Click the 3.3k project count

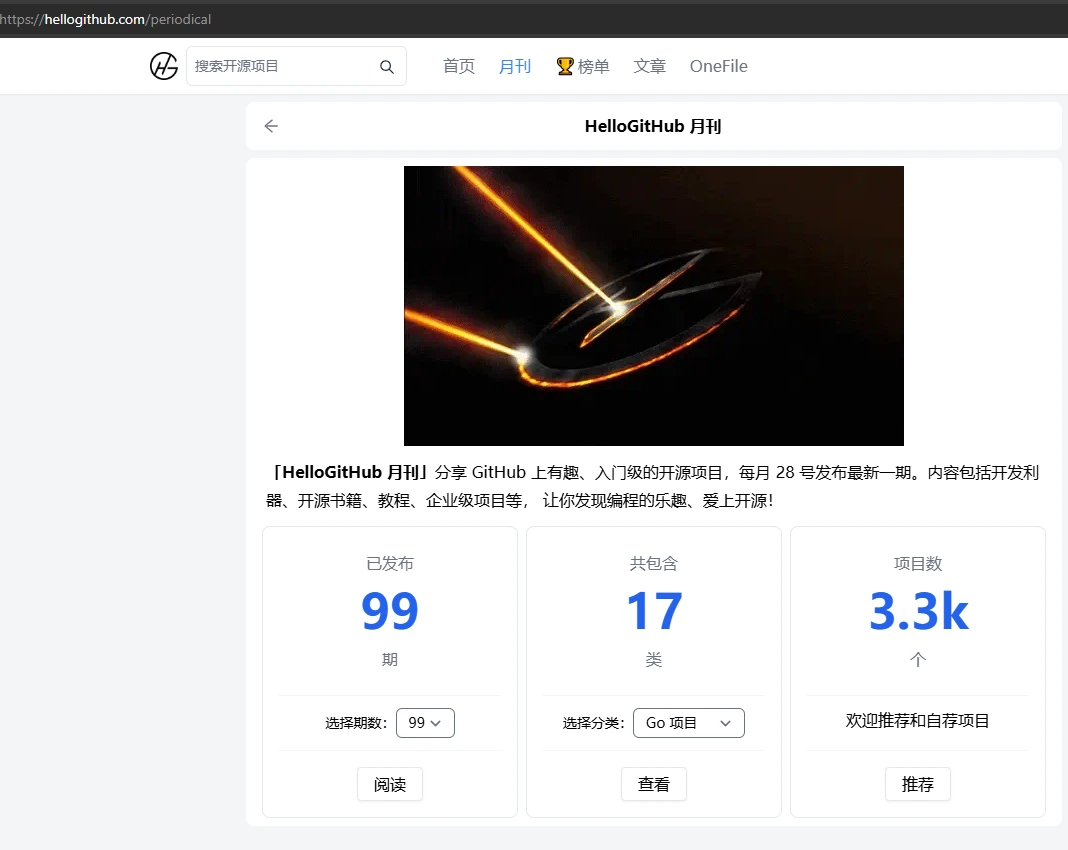[918, 611]
